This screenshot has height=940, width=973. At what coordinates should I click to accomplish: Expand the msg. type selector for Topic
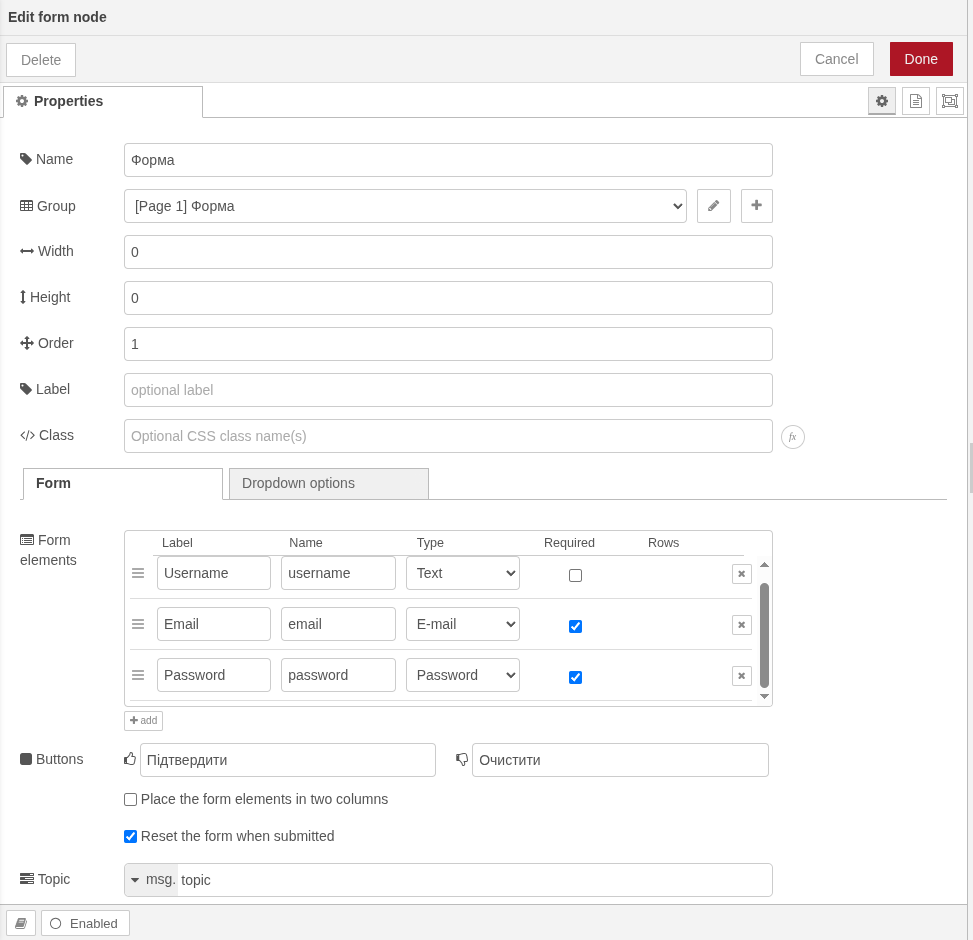coord(151,880)
